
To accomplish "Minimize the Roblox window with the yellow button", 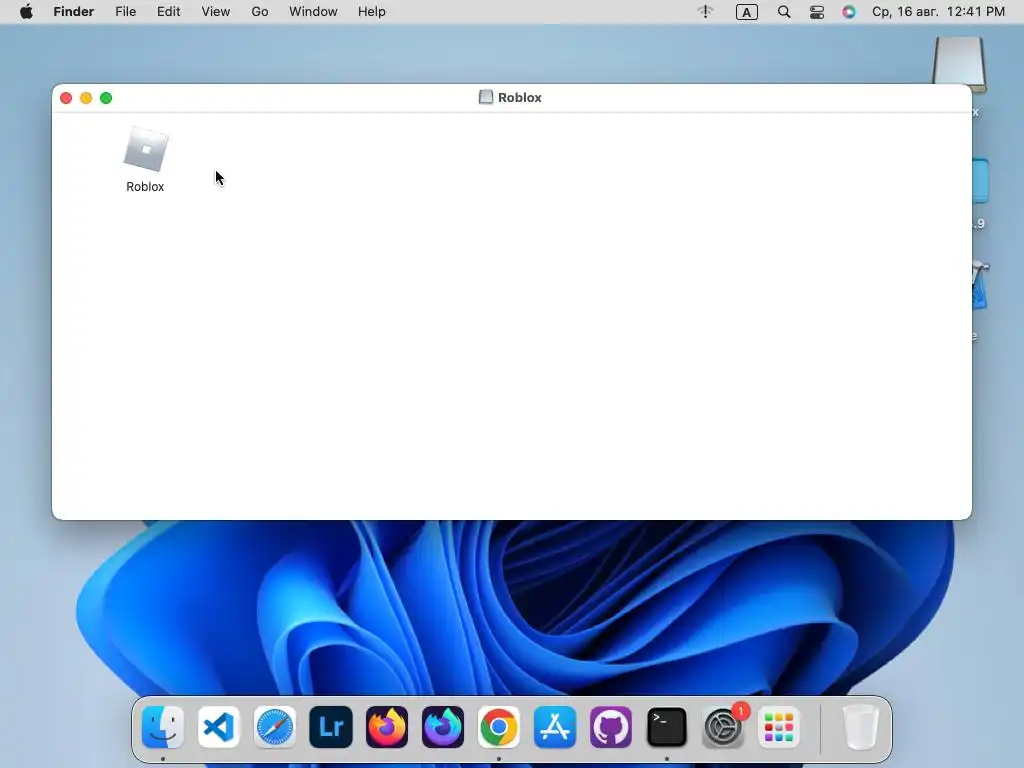I will (x=86, y=98).
